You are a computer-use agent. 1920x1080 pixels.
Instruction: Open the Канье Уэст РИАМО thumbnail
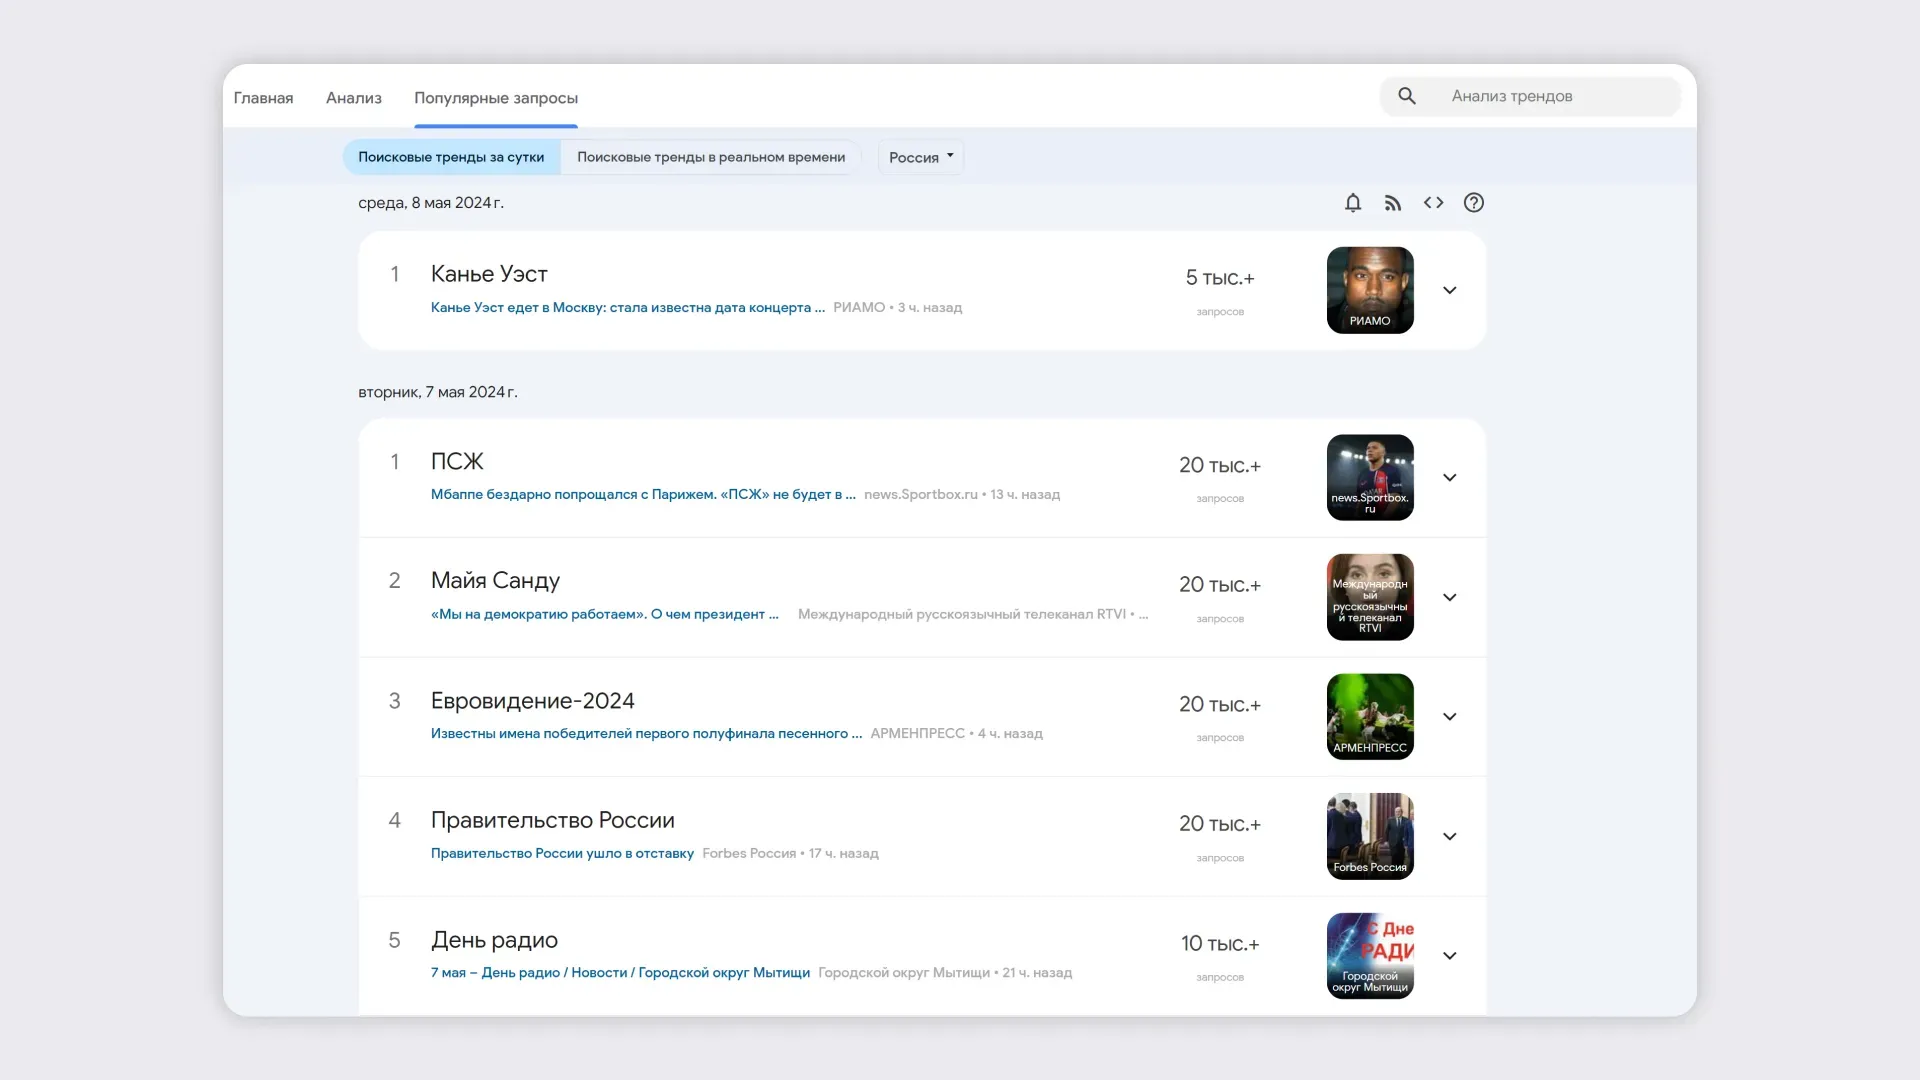pos(1369,290)
